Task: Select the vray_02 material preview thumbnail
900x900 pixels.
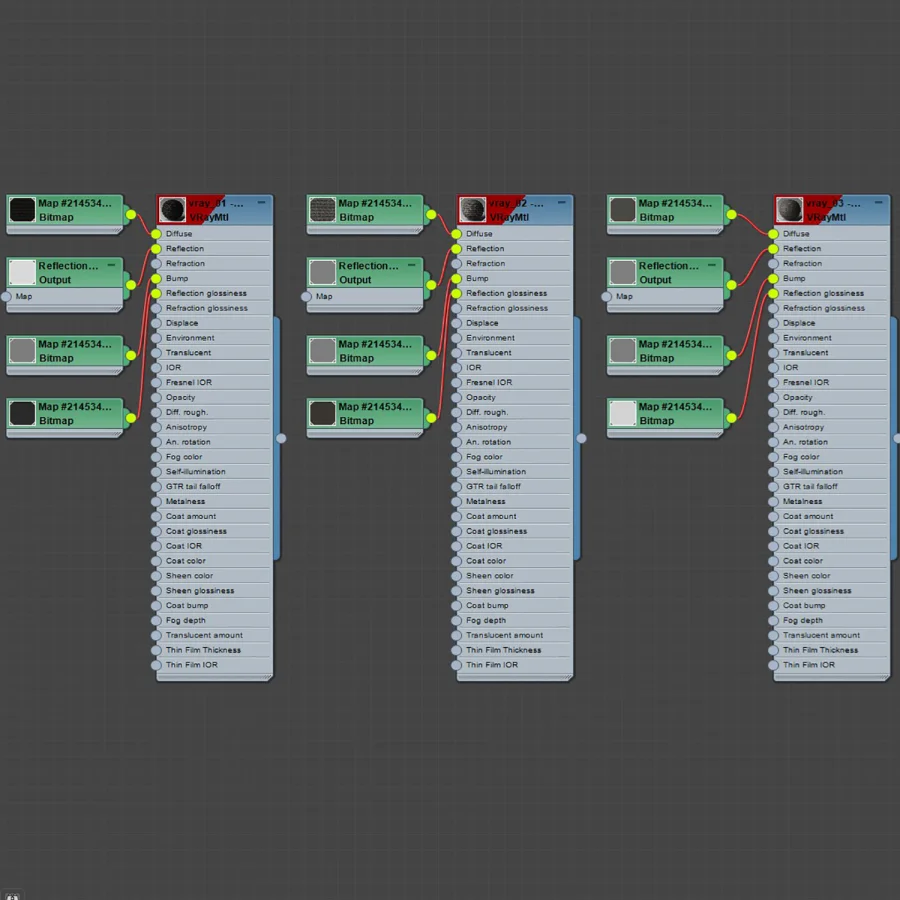Action: click(x=472, y=210)
